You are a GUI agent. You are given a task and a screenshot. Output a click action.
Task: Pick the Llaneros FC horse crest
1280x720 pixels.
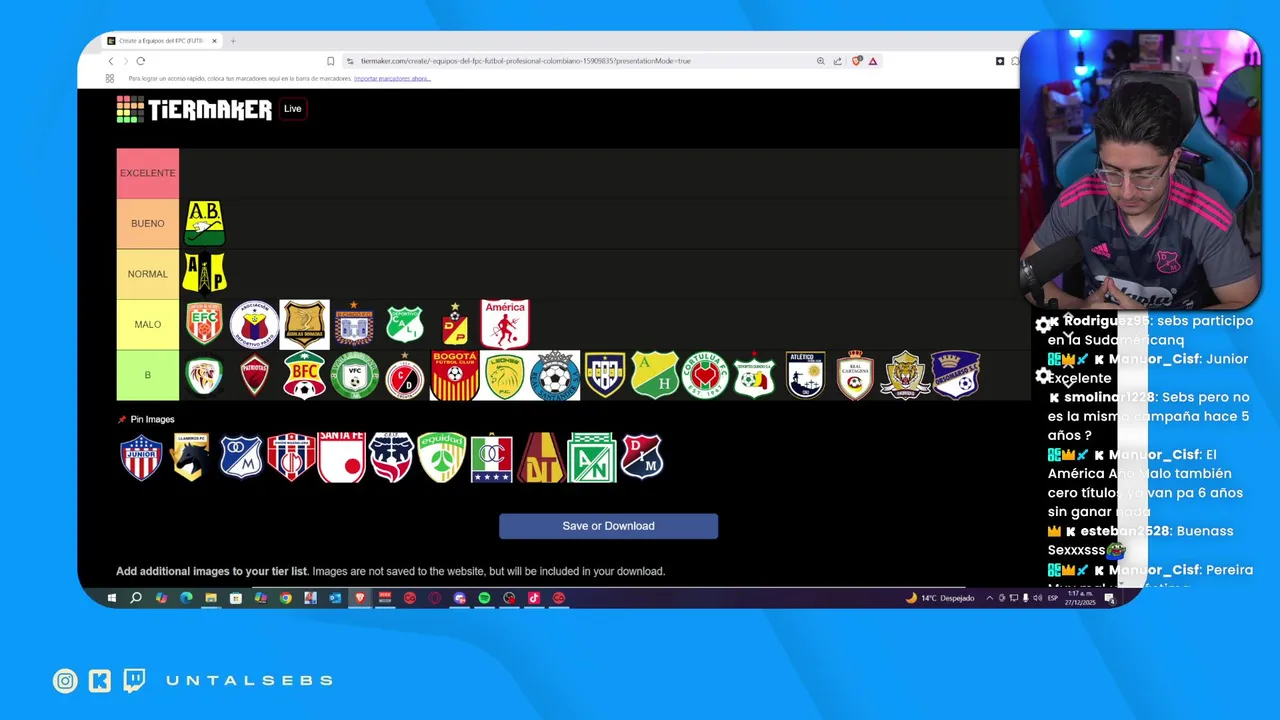click(x=191, y=458)
